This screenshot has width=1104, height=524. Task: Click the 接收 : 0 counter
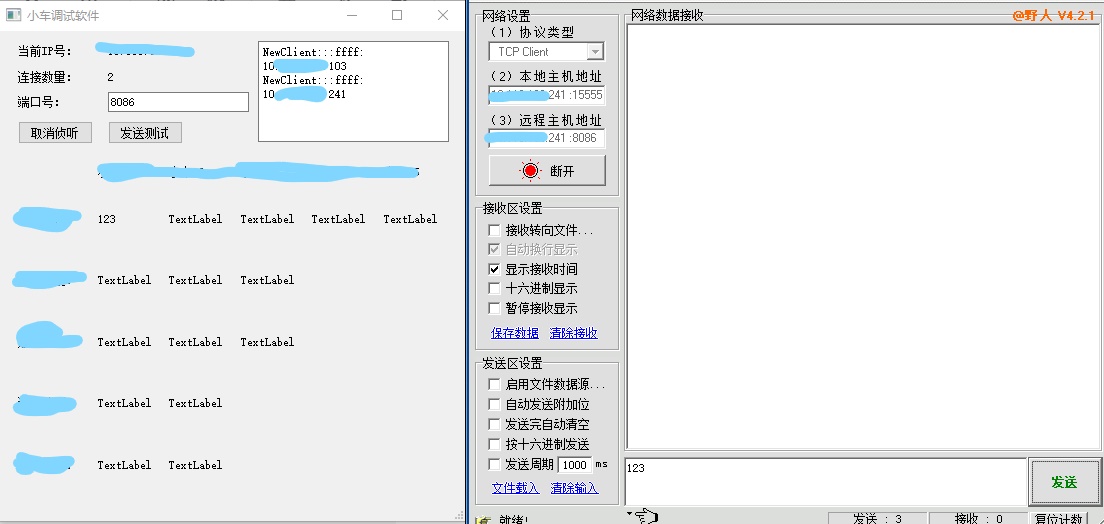(x=979, y=519)
